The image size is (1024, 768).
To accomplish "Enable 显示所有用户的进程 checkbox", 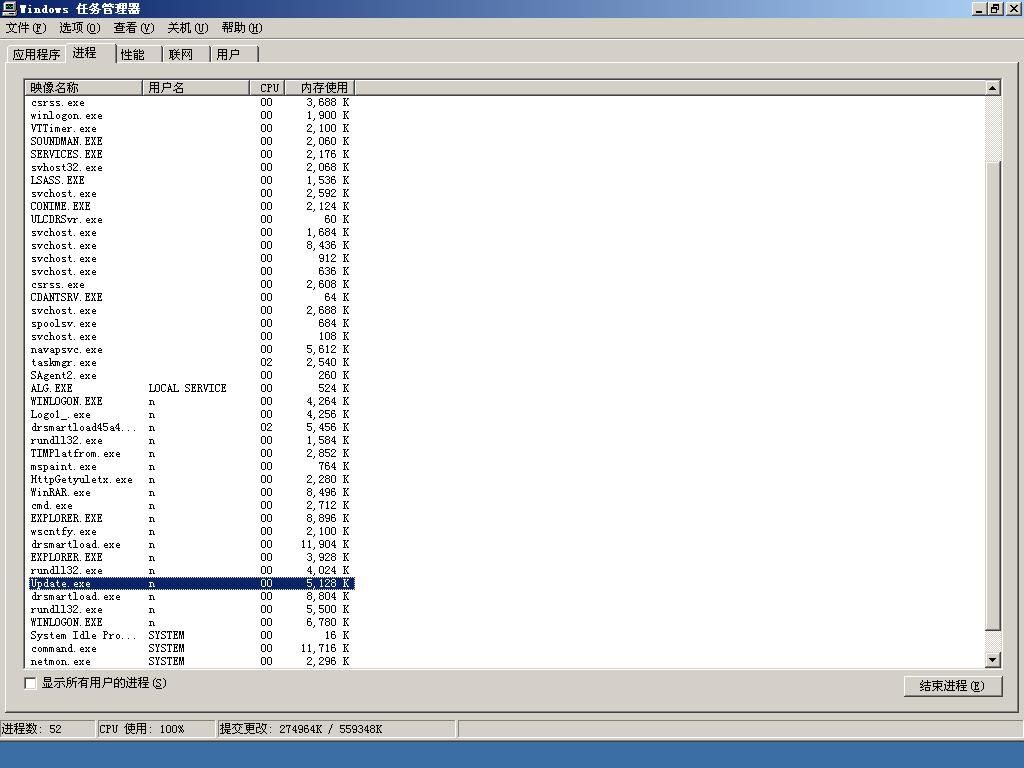I will pos(30,683).
